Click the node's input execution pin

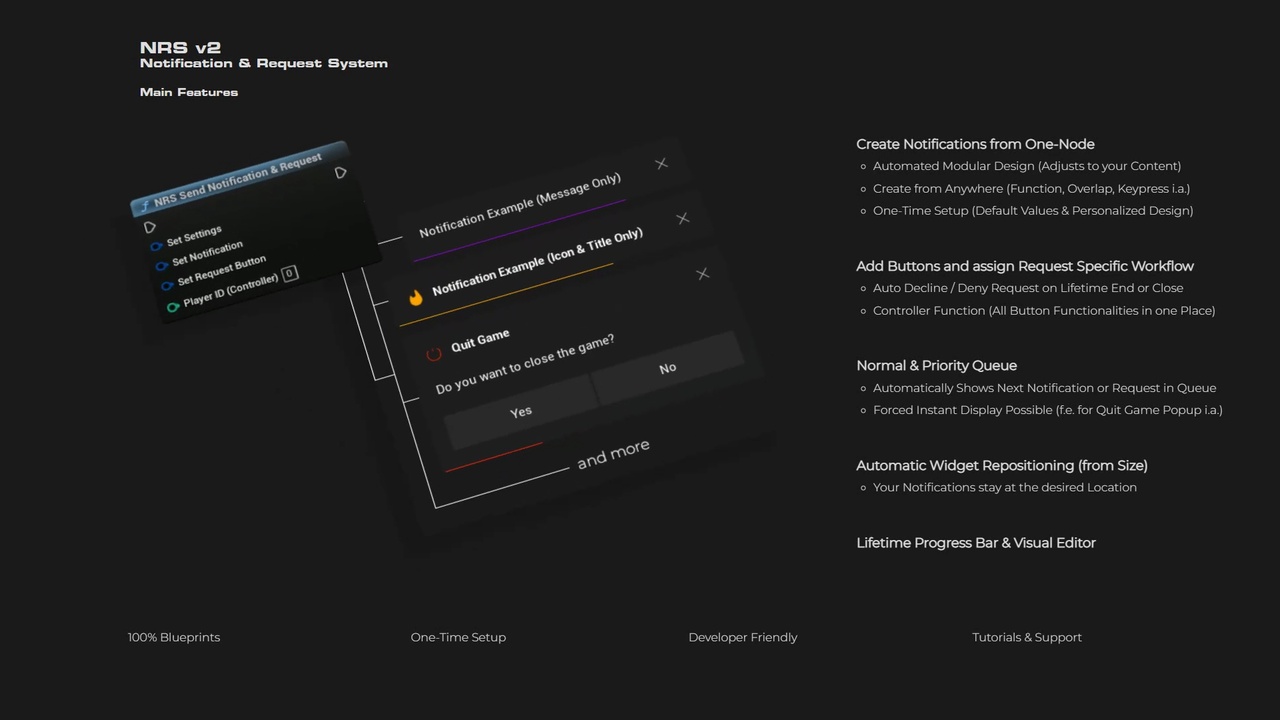click(x=150, y=227)
